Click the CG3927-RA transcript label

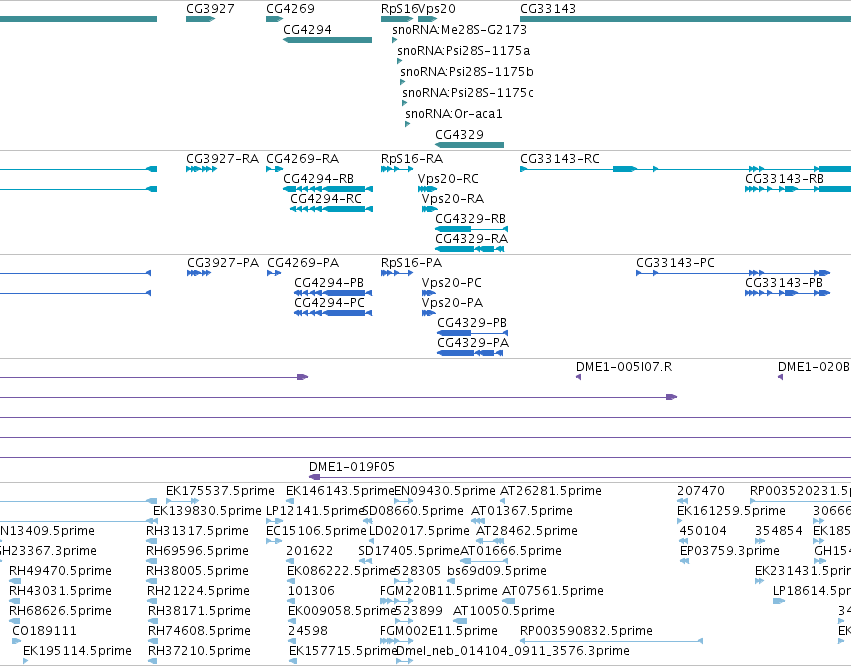pos(223,159)
